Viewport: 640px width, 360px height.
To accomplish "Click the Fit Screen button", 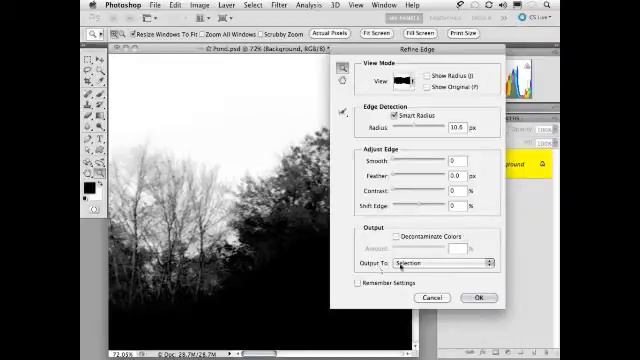I will [x=376, y=33].
